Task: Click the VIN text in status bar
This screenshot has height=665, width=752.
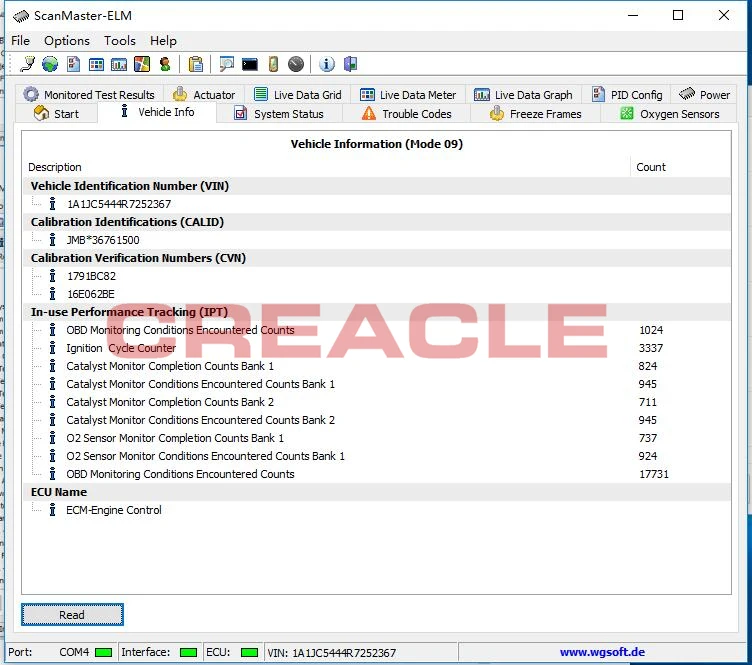Action: pos(331,653)
